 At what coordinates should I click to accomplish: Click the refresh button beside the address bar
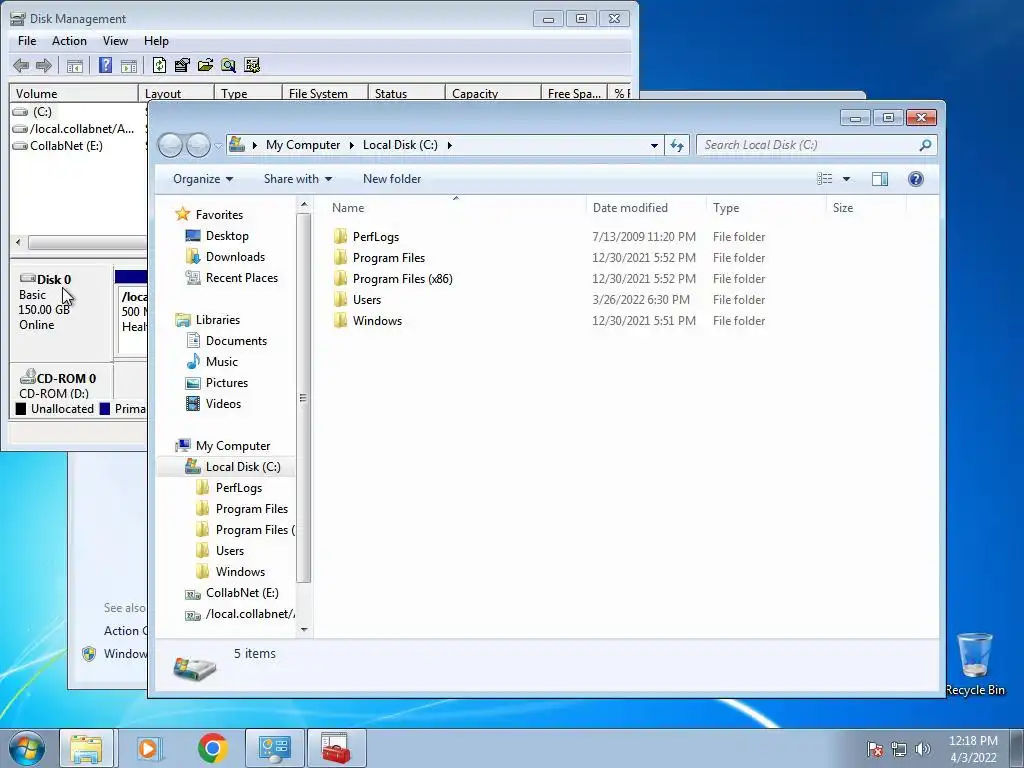[x=677, y=145]
